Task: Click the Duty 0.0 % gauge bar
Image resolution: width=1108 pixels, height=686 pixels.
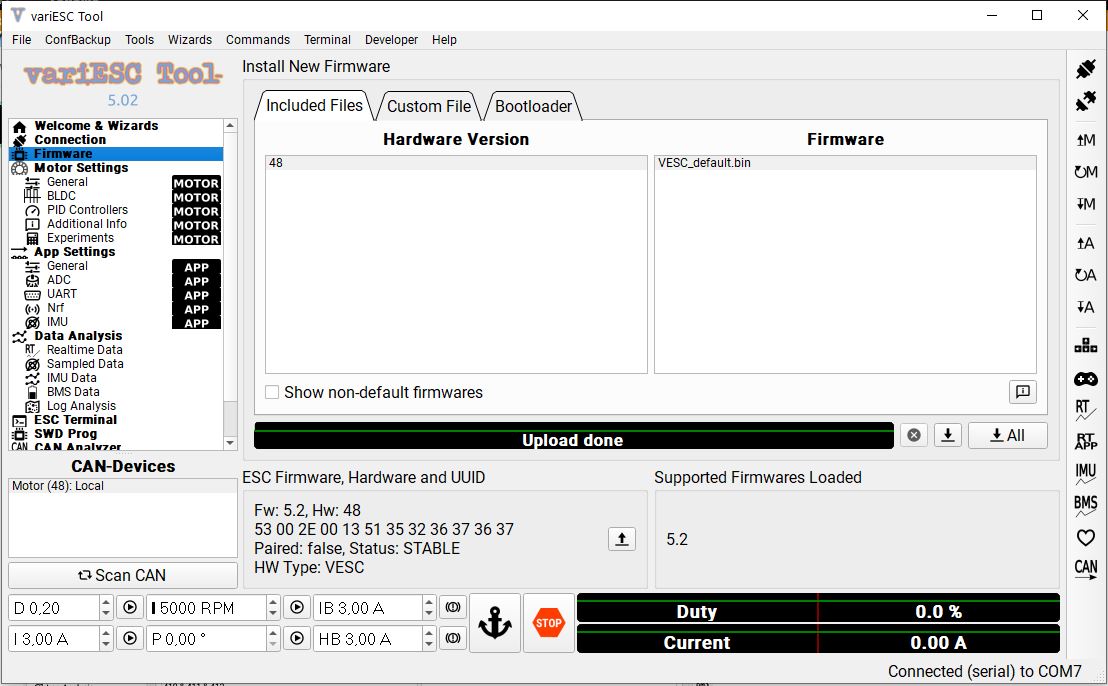Action: [x=818, y=608]
